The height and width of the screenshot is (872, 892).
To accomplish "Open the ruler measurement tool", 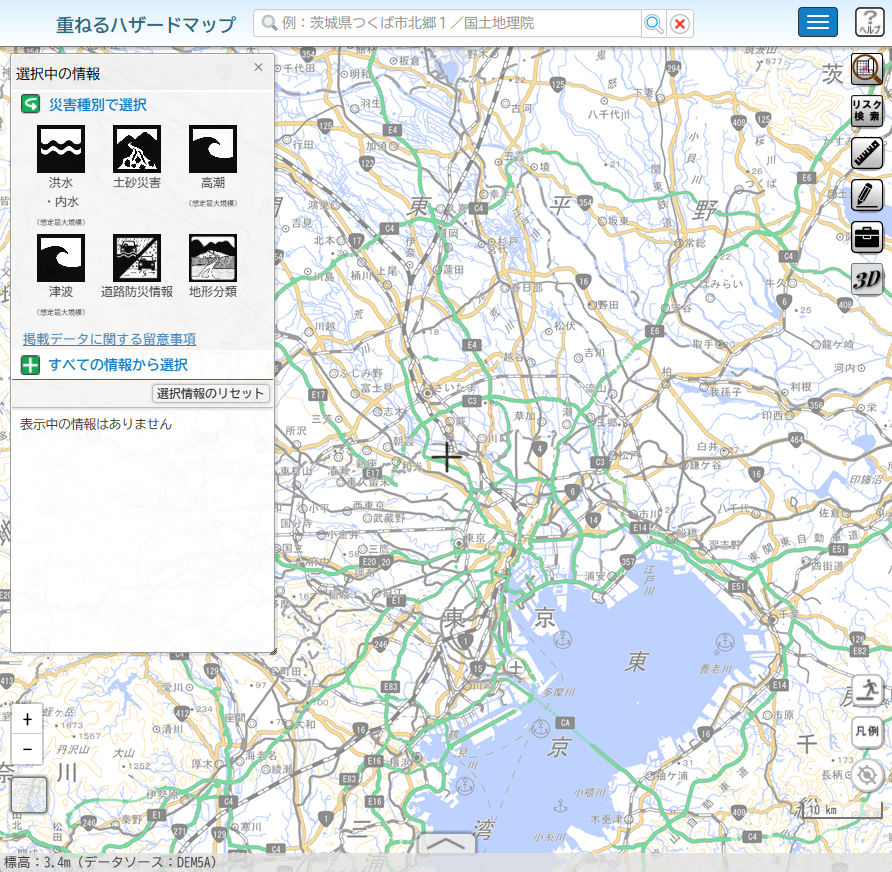I will (867, 153).
